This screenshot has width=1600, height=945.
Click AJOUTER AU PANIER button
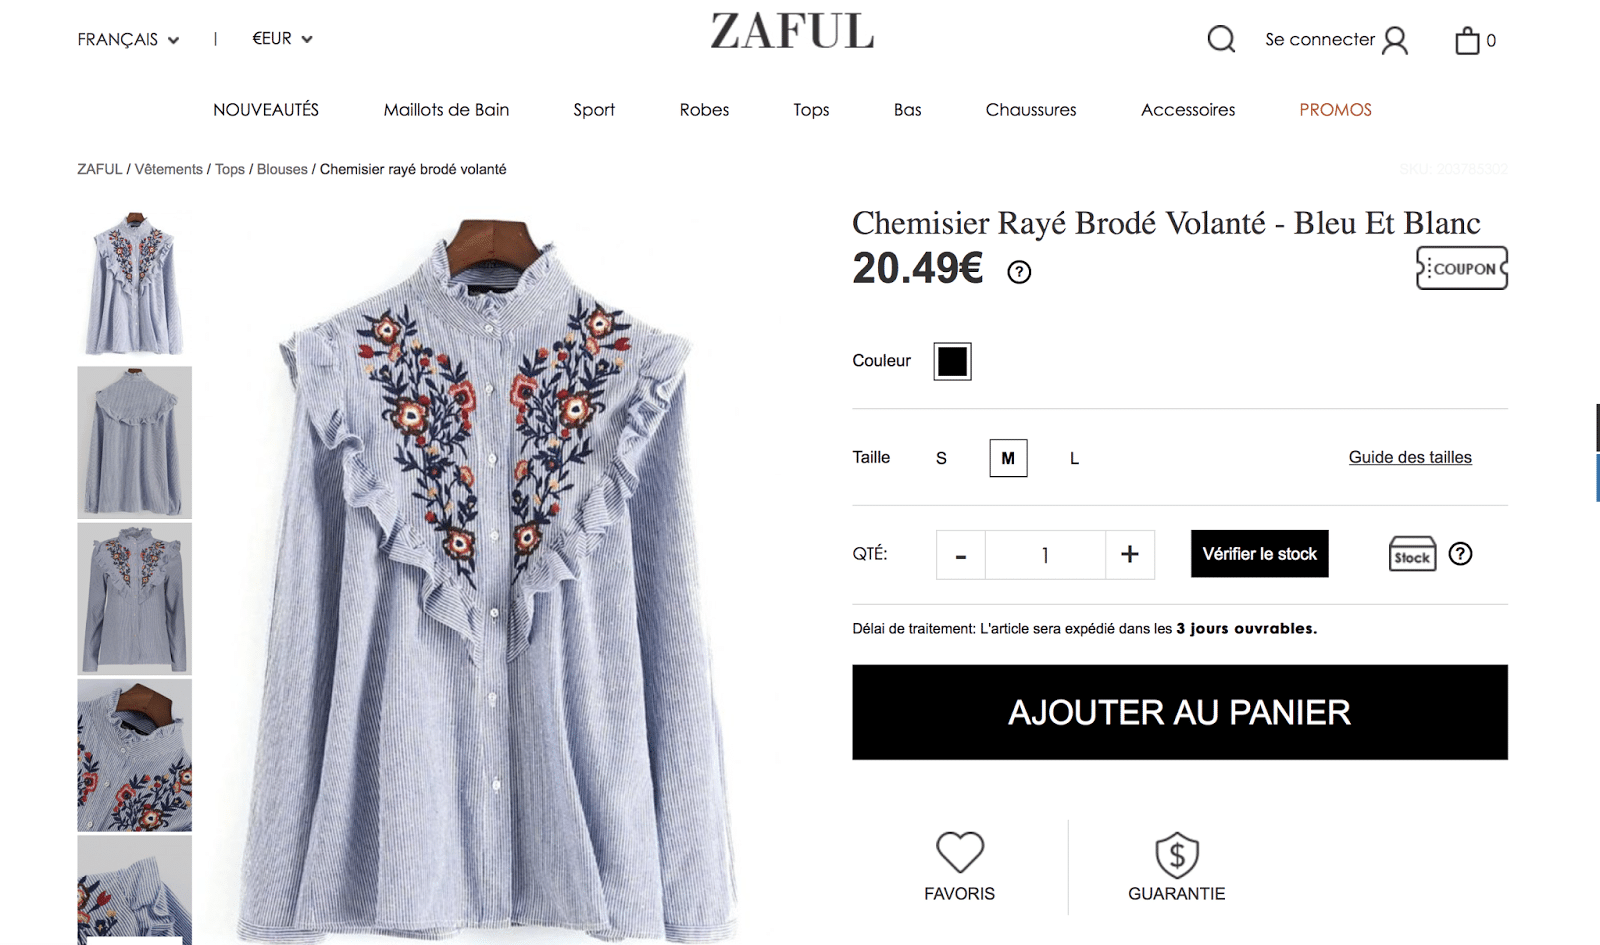point(1180,712)
